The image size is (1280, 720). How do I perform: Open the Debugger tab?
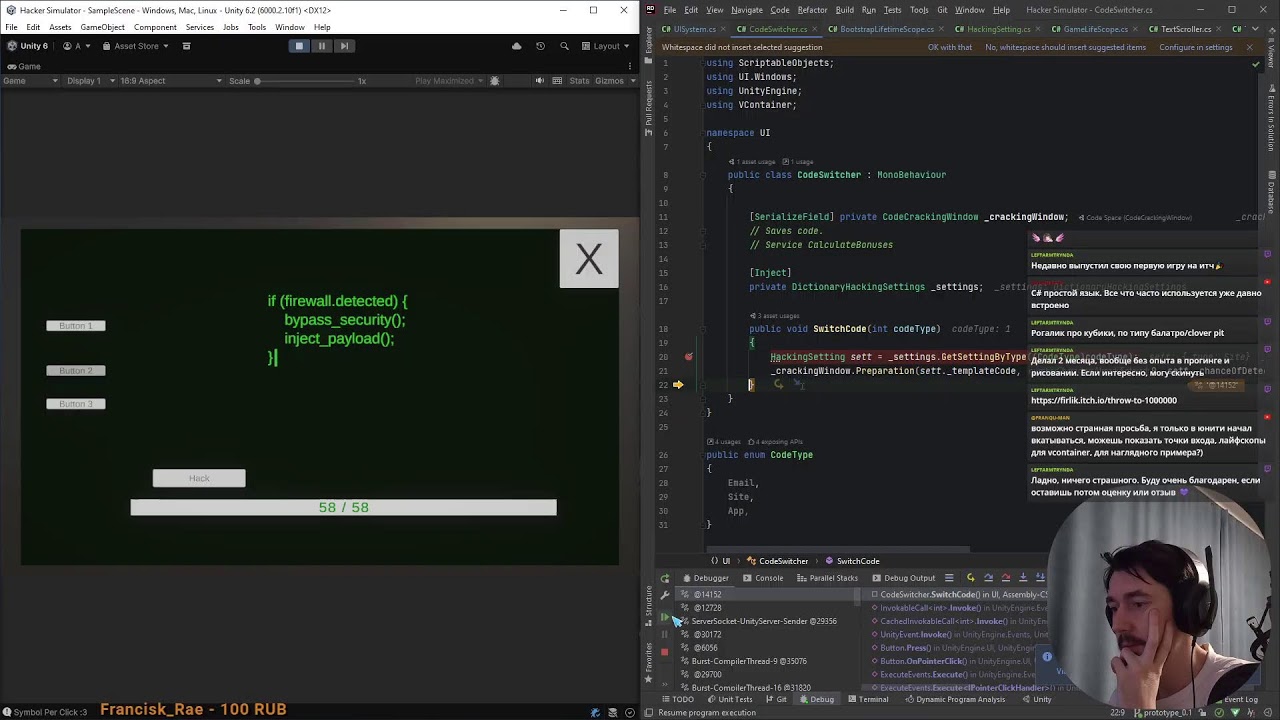tap(705, 578)
